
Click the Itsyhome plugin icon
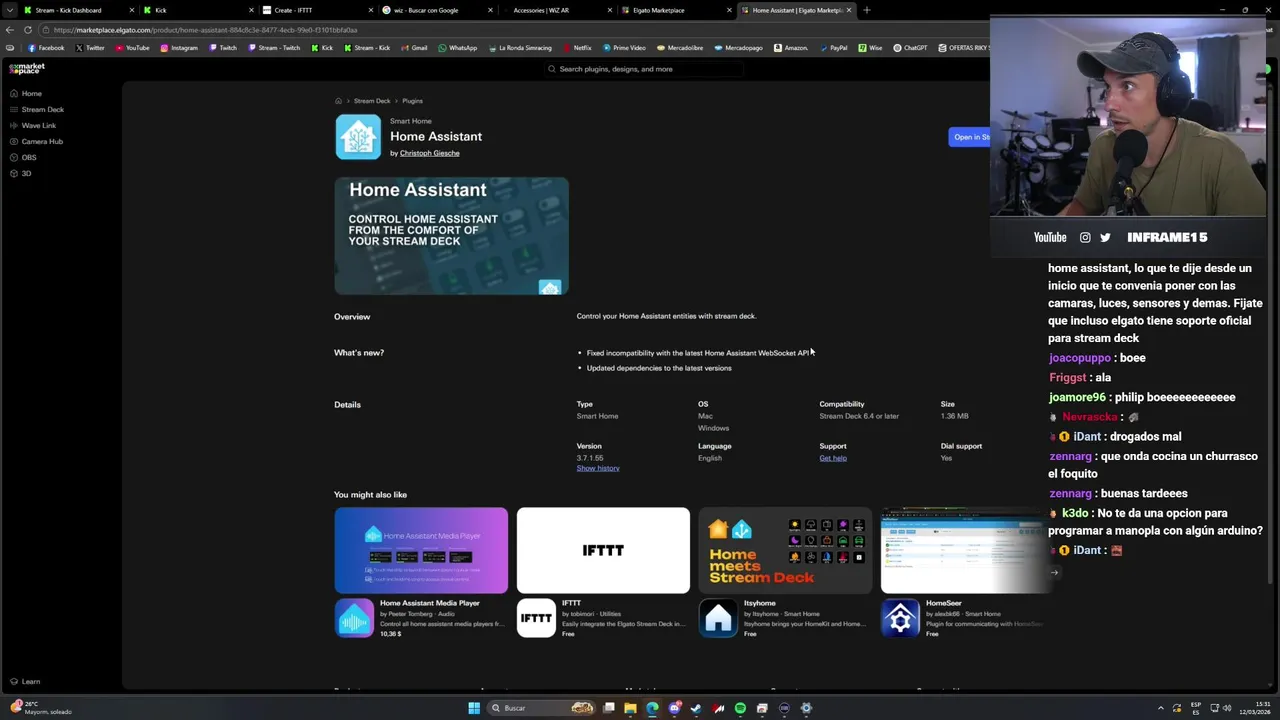click(718, 618)
